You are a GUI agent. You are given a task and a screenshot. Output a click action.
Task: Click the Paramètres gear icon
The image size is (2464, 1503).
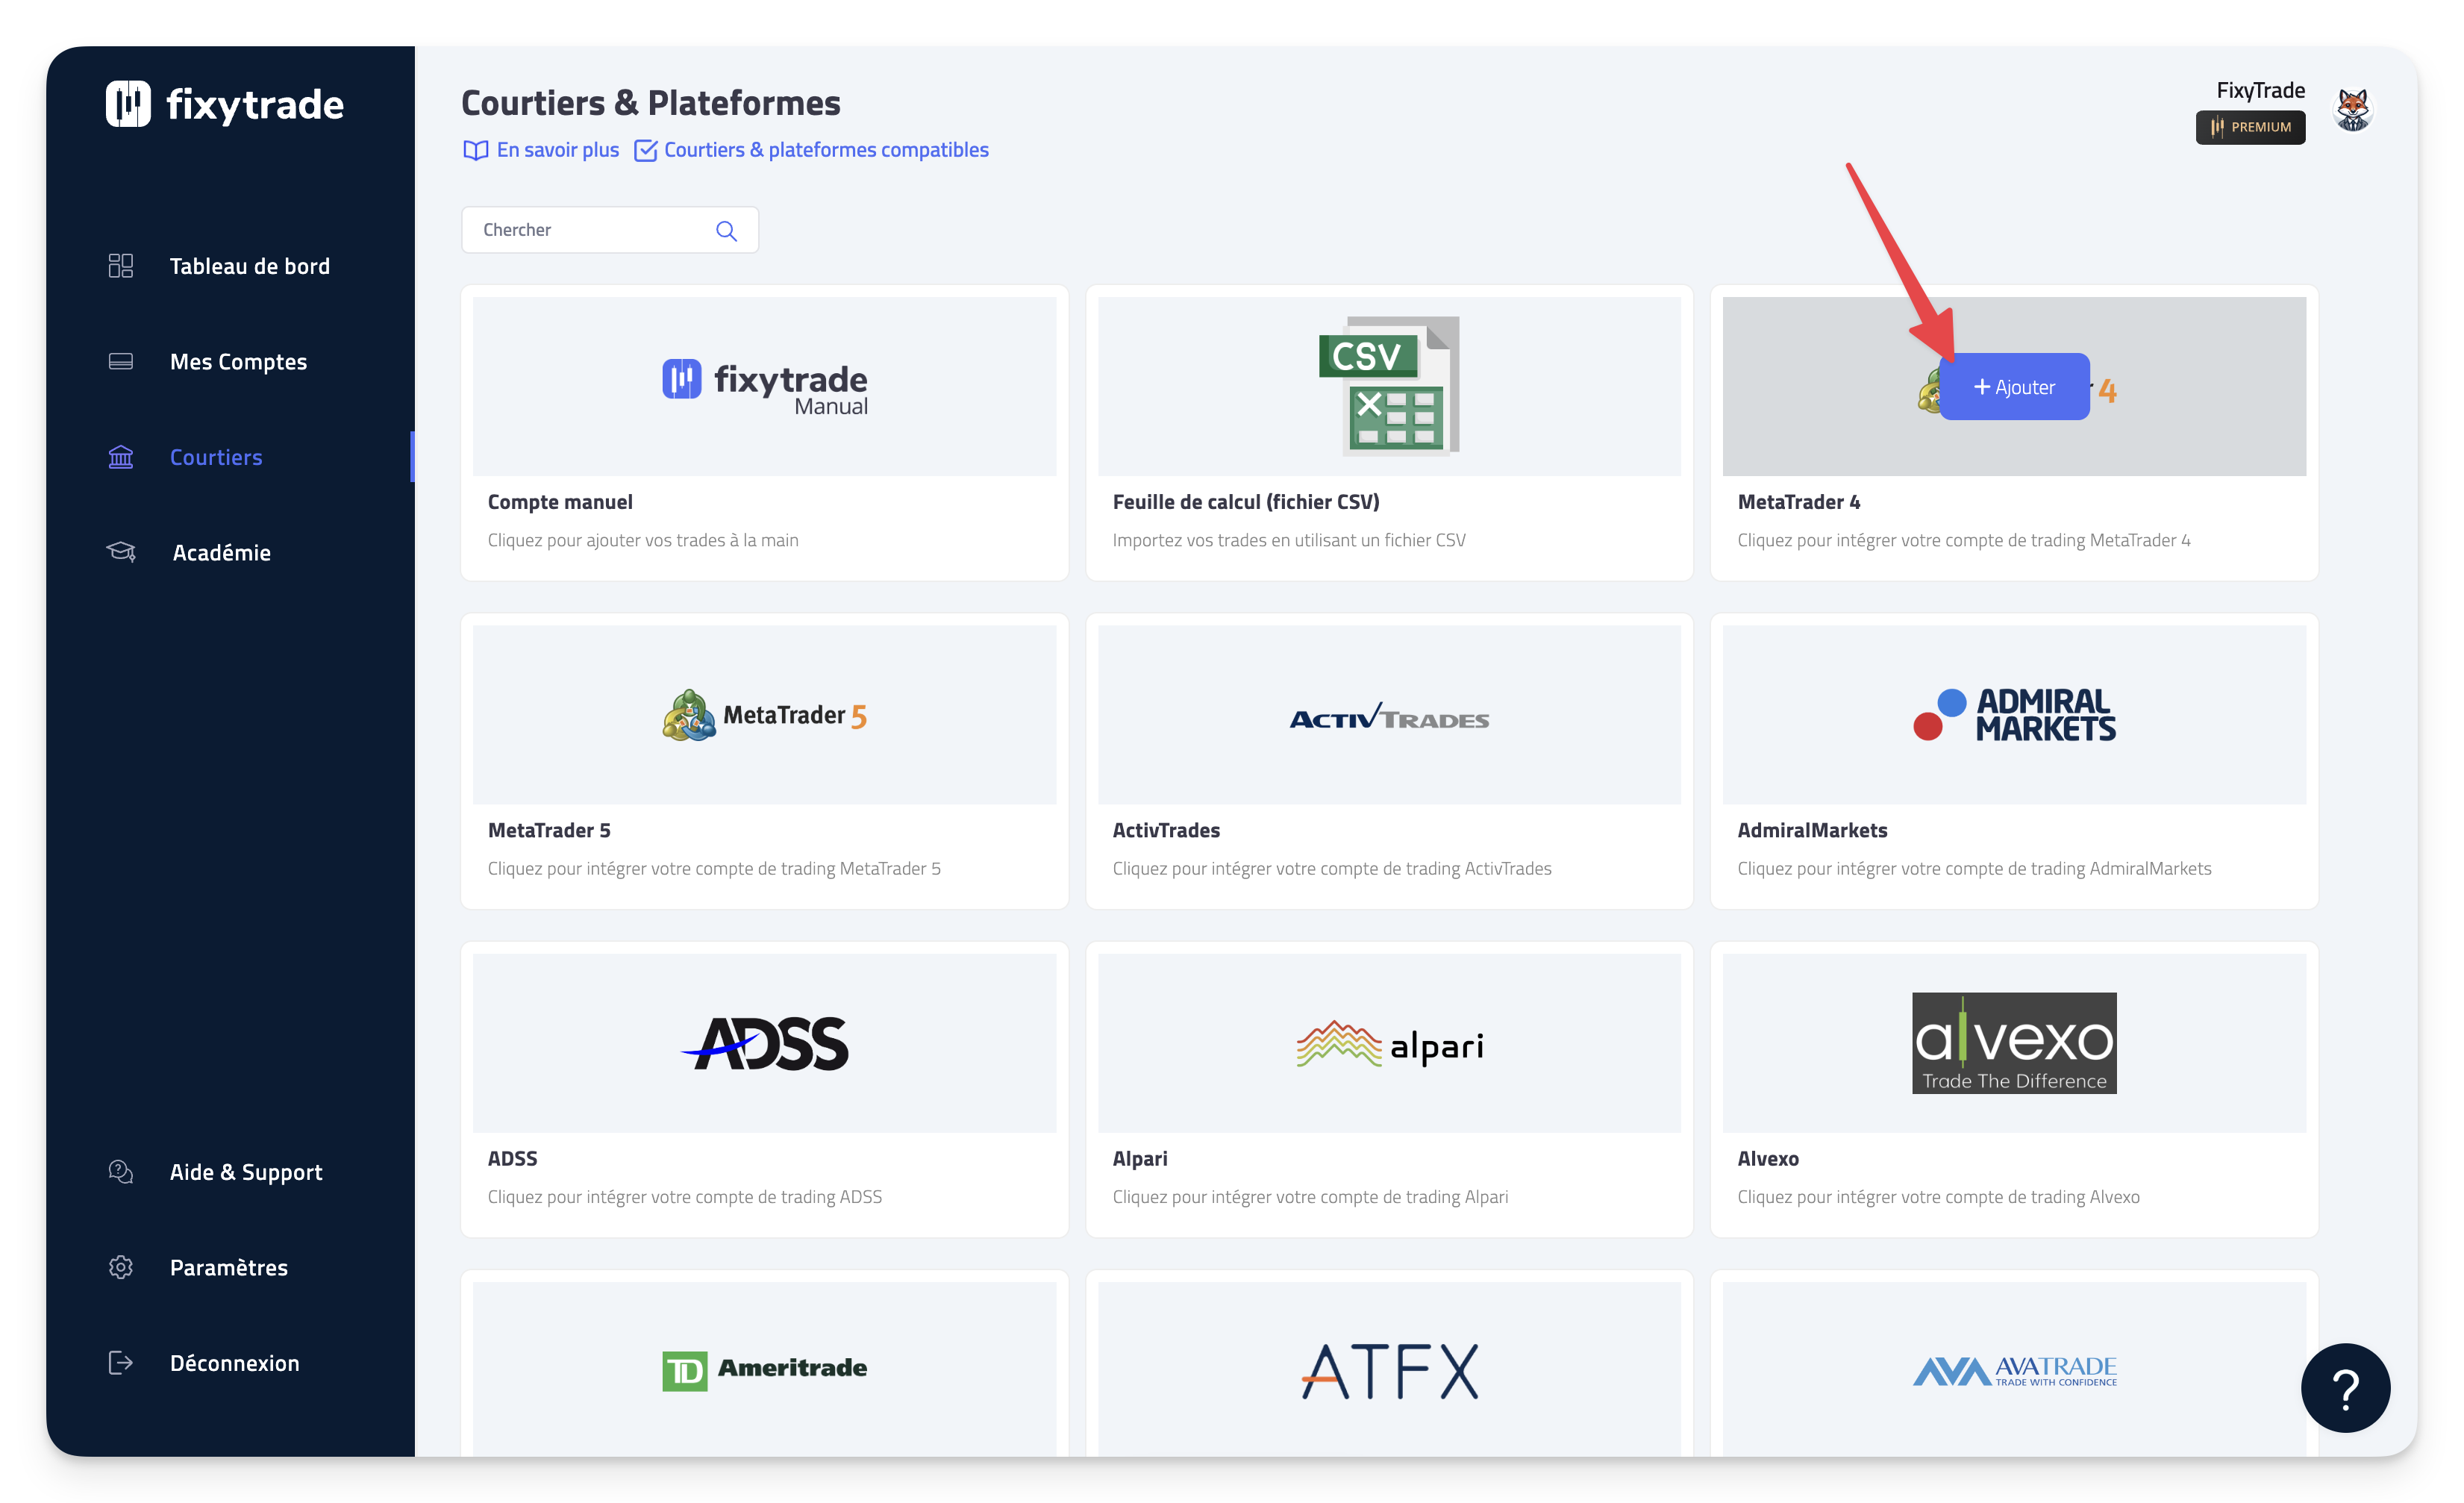pos(121,1267)
